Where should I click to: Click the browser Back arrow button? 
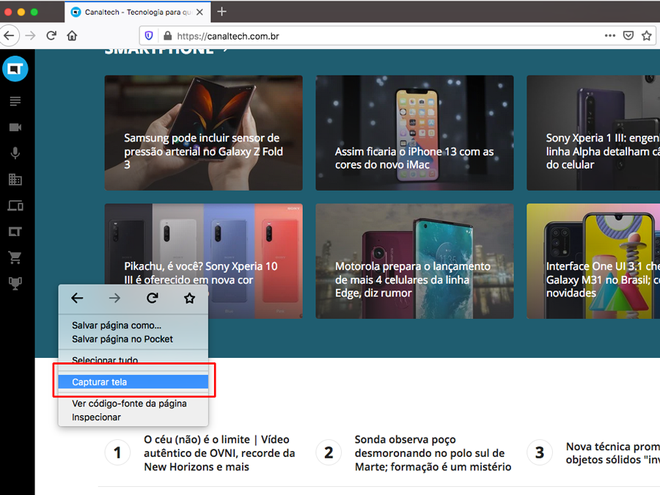pyautogui.click(x=9, y=36)
